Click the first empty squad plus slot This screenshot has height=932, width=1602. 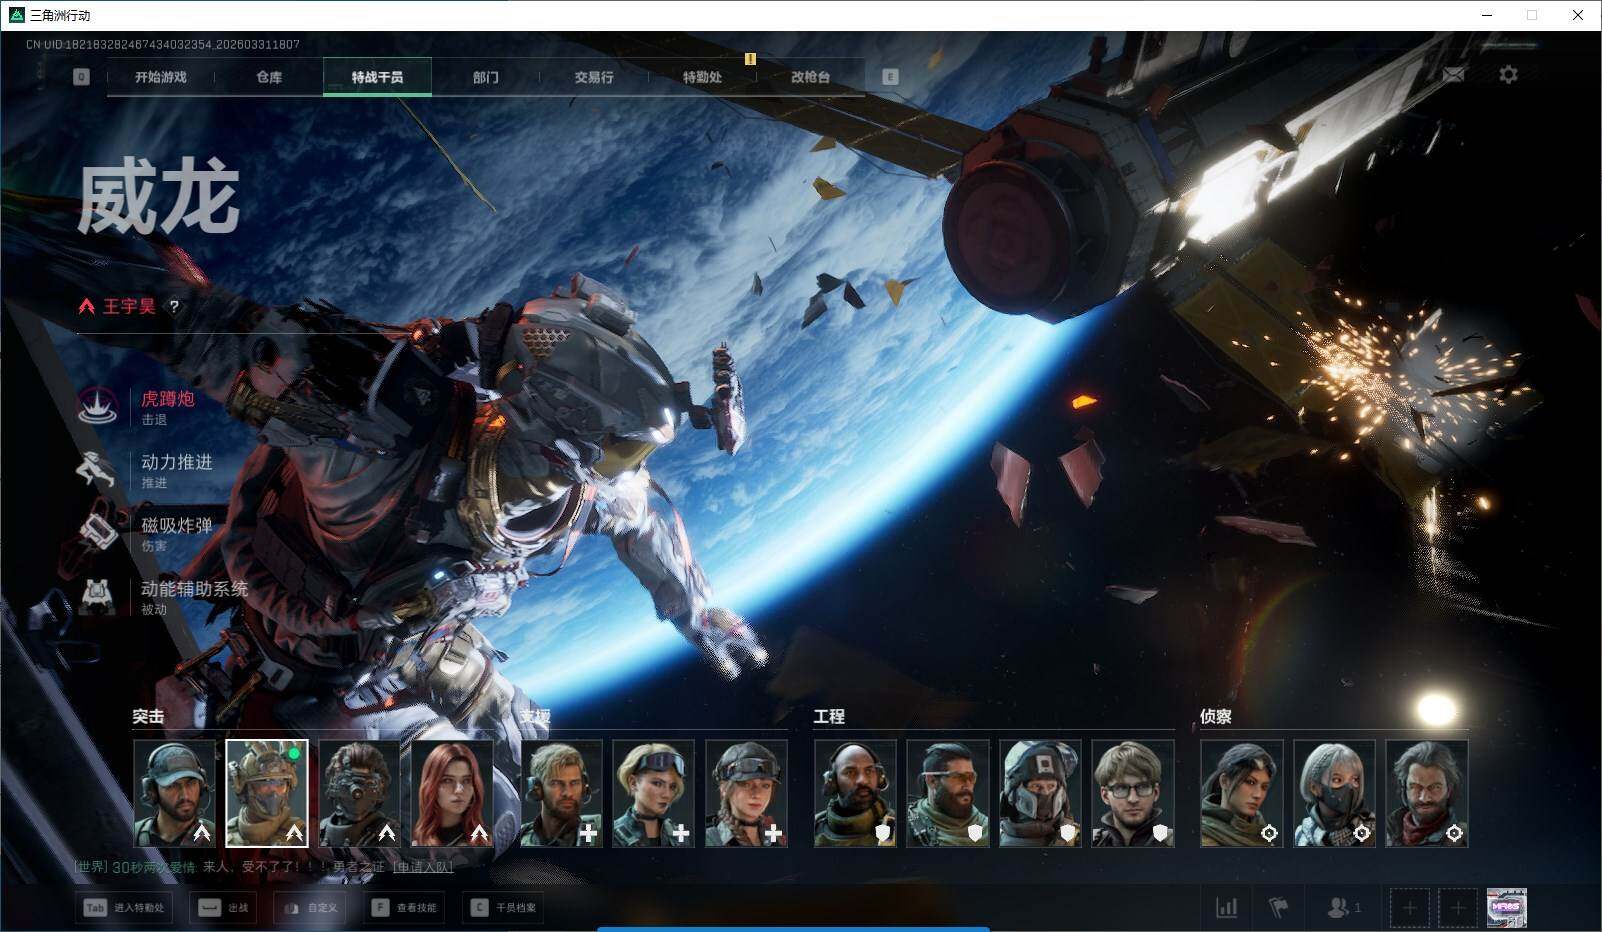tap(1409, 908)
